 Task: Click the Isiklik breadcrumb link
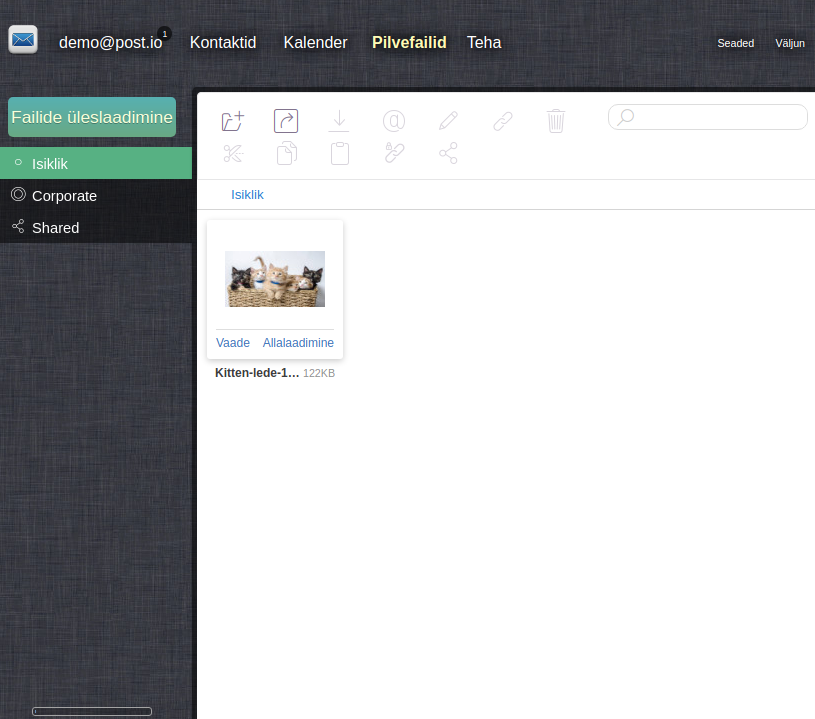(x=247, y=194)
